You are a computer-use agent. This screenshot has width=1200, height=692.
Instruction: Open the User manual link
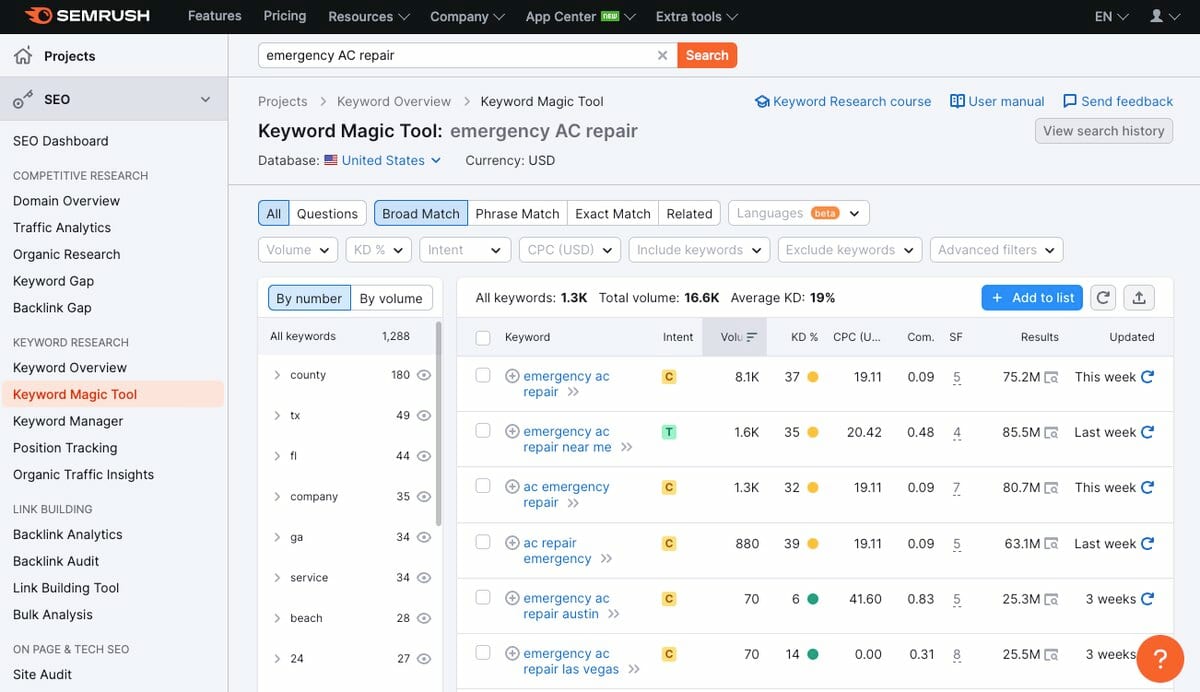tap(997, 101)
